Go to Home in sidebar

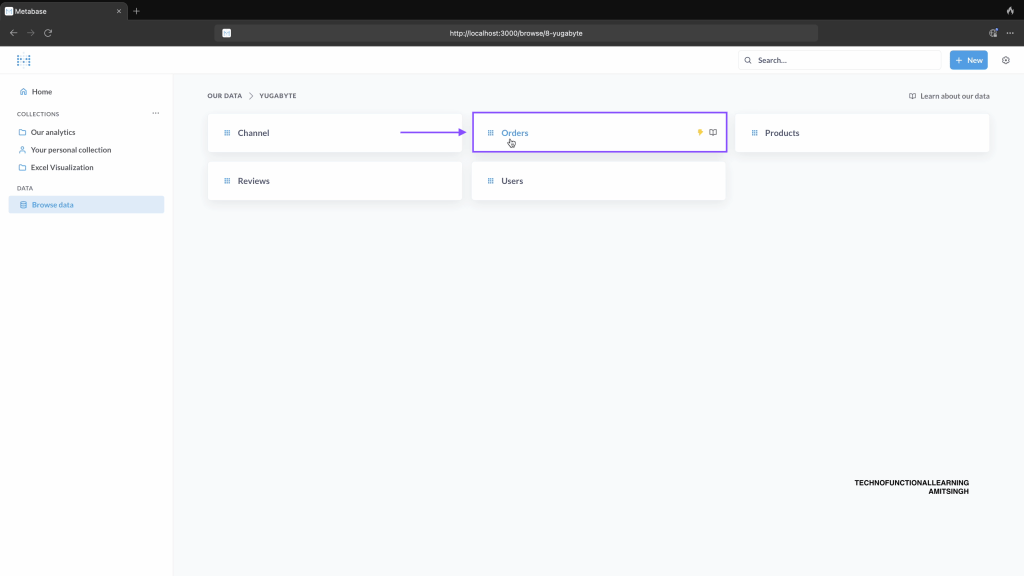tap(41, 92)
